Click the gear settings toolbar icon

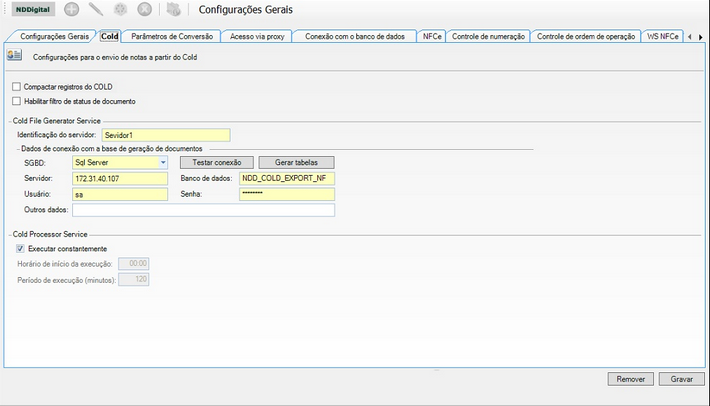120,10
